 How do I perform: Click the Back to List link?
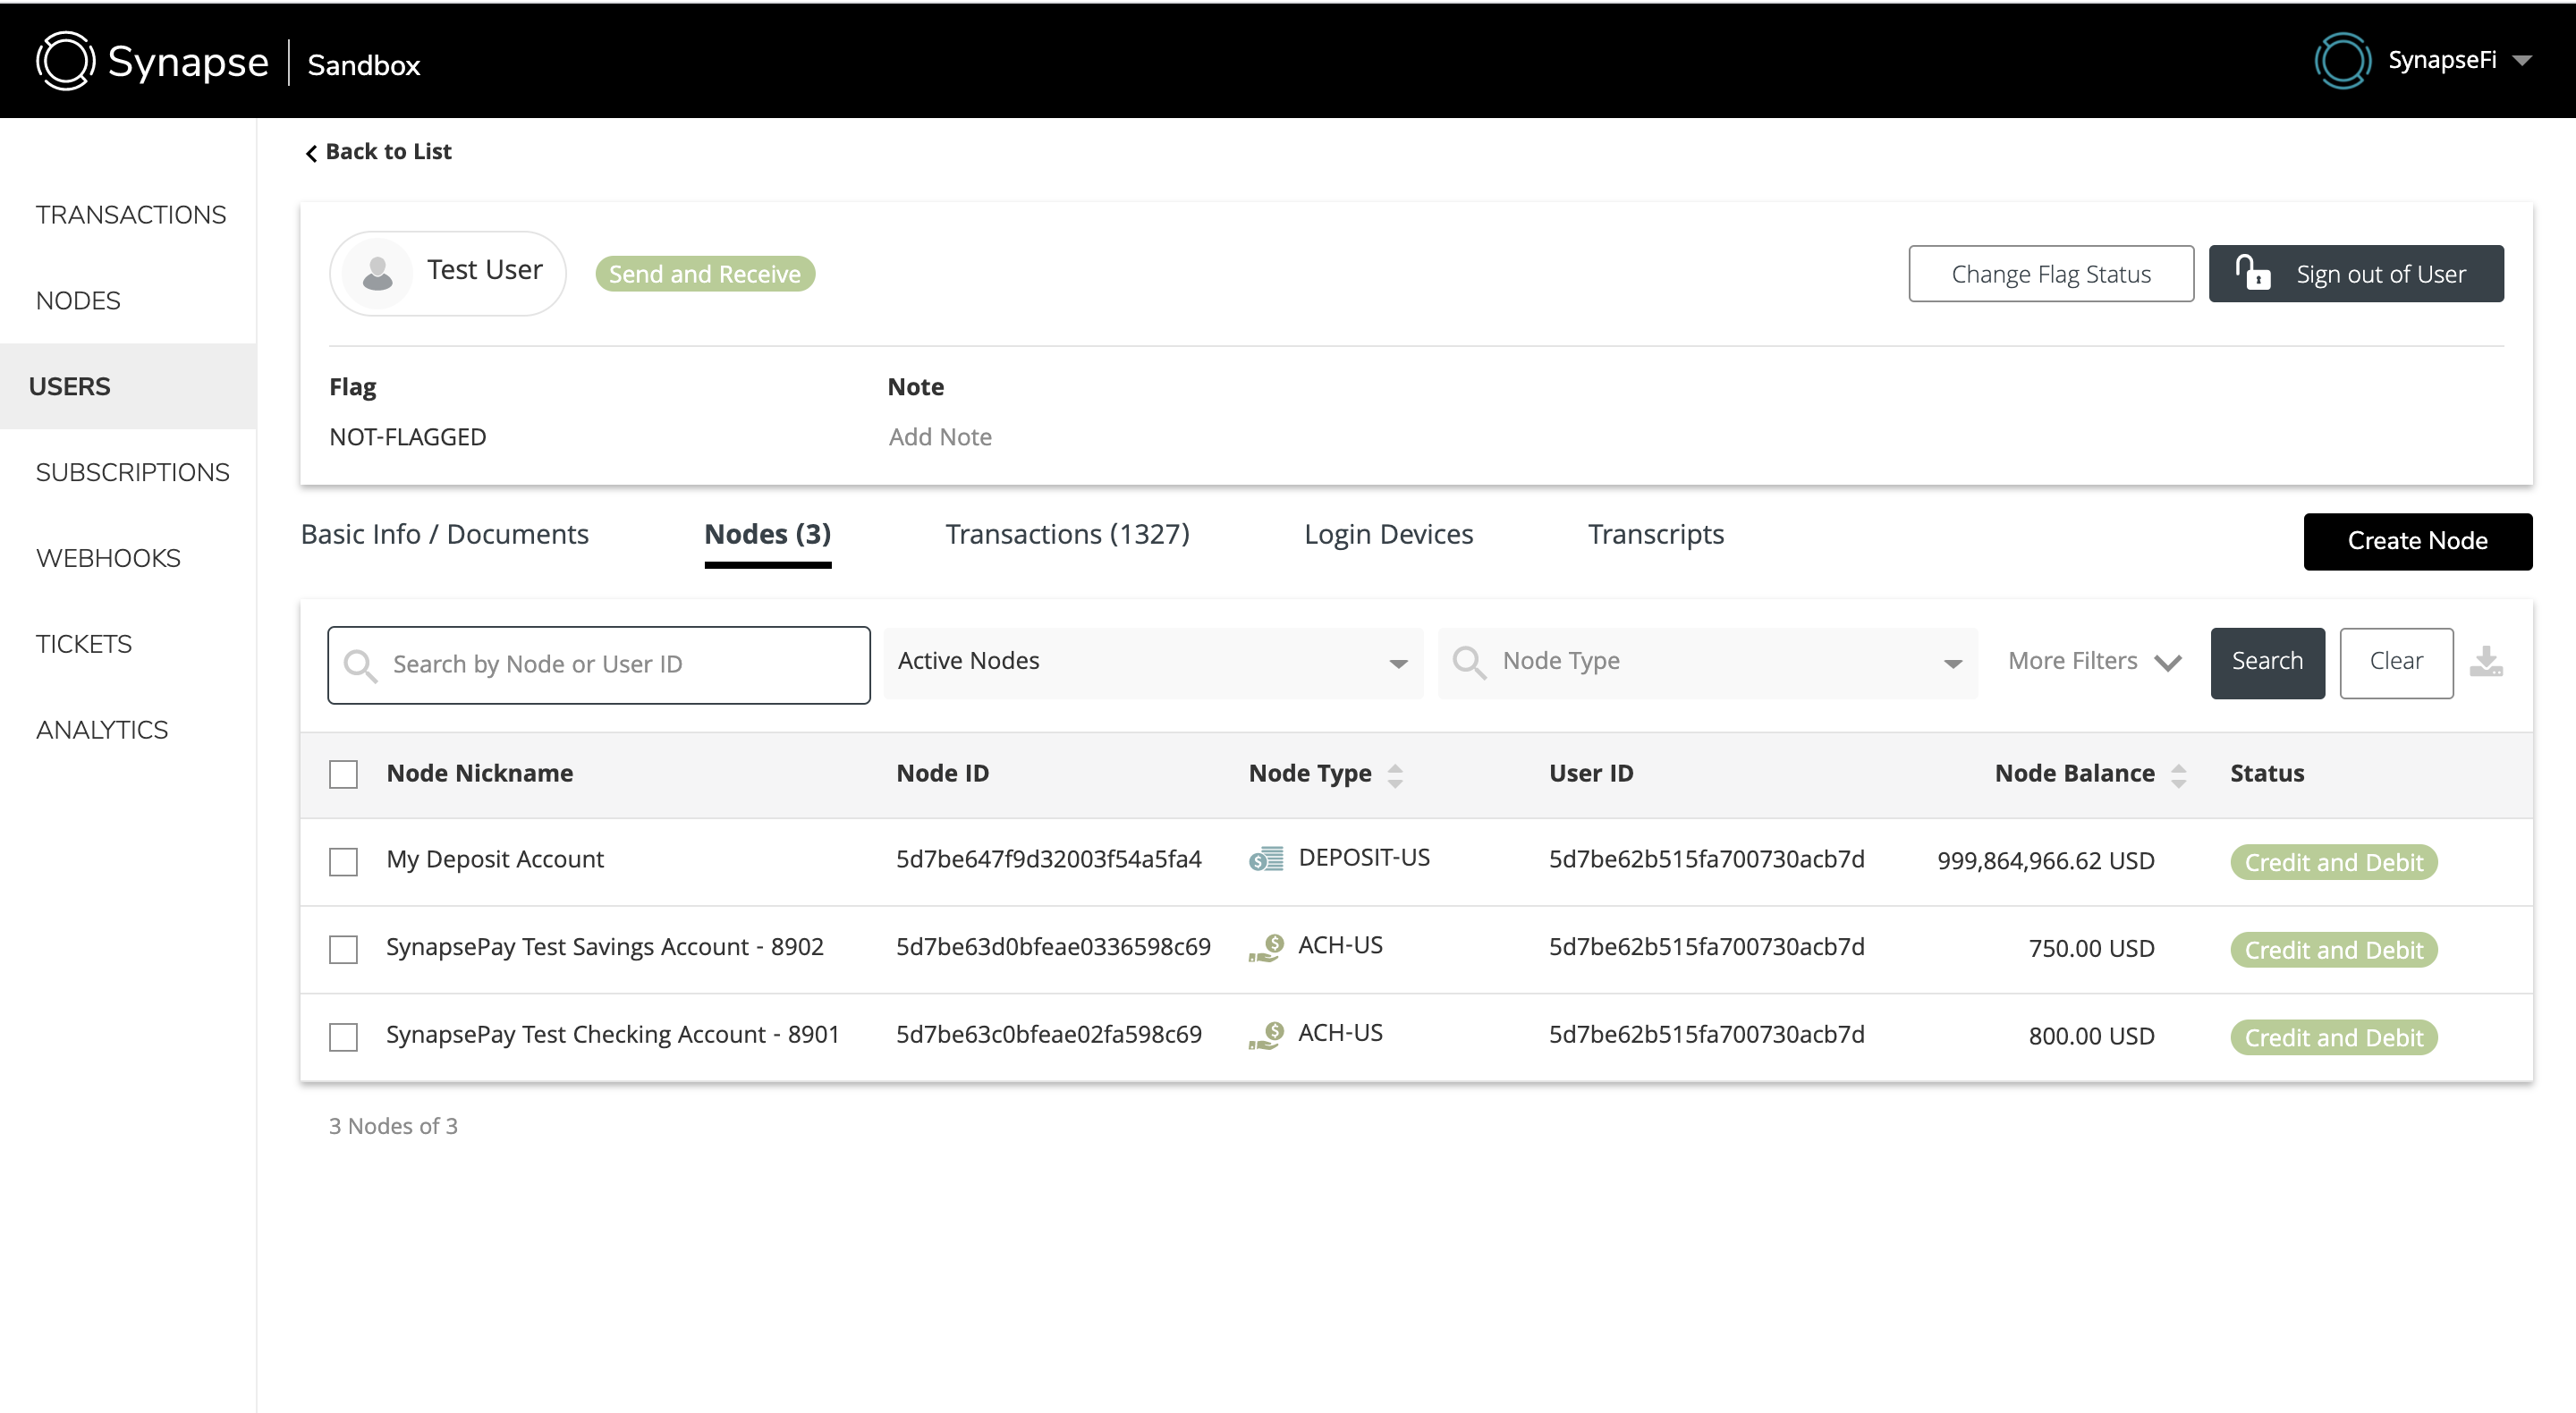click(378, 151)
